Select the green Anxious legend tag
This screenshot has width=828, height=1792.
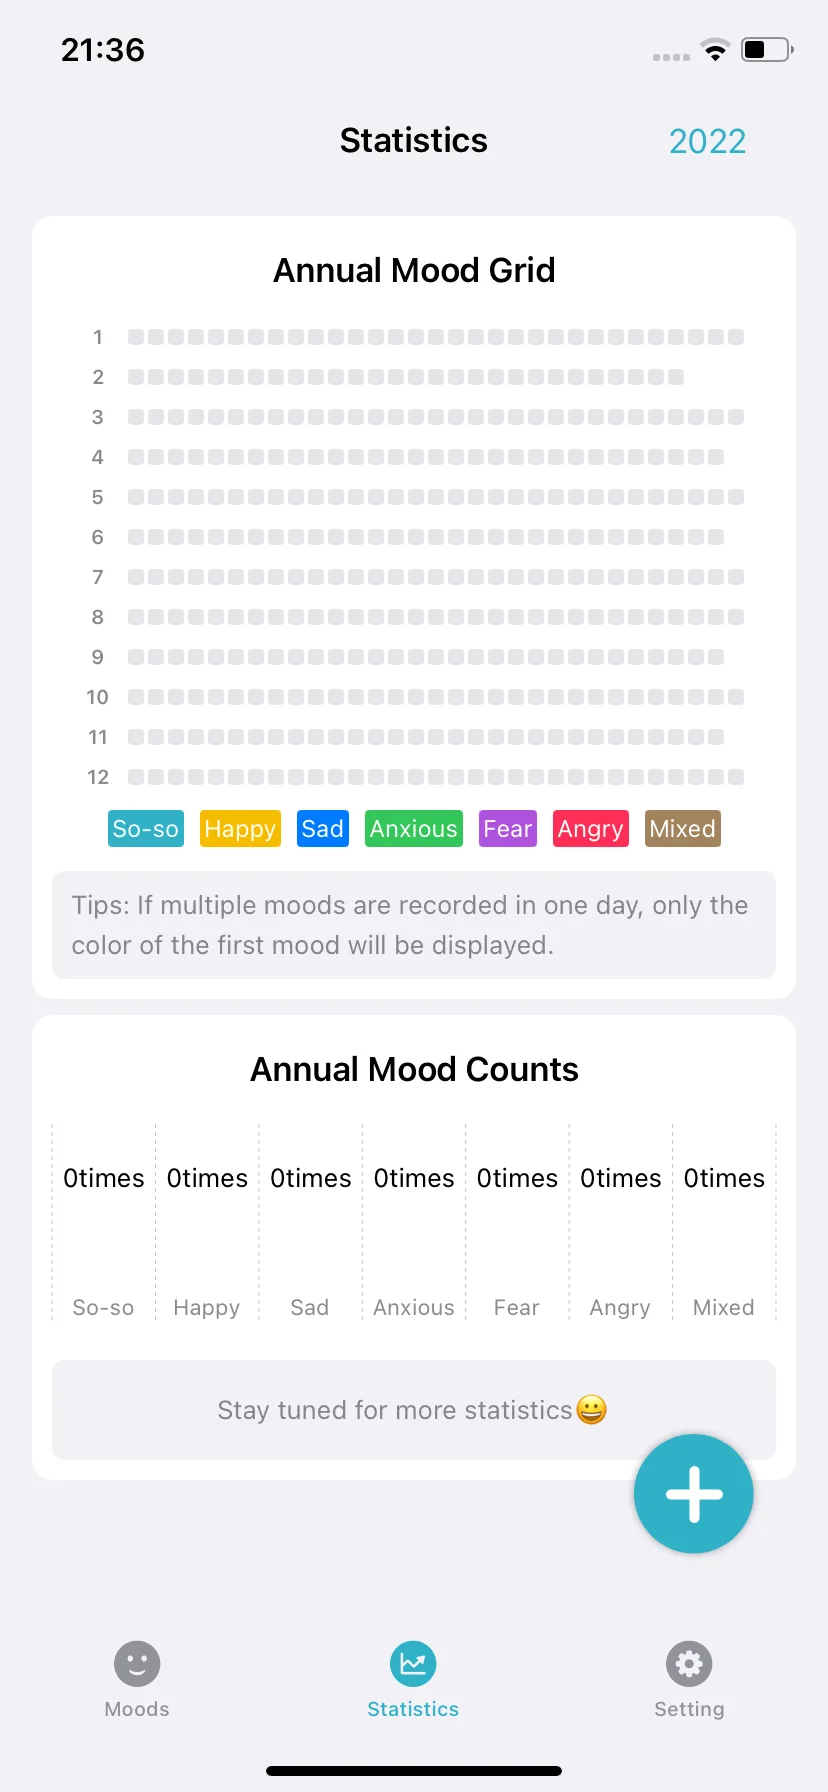[414, 829]
